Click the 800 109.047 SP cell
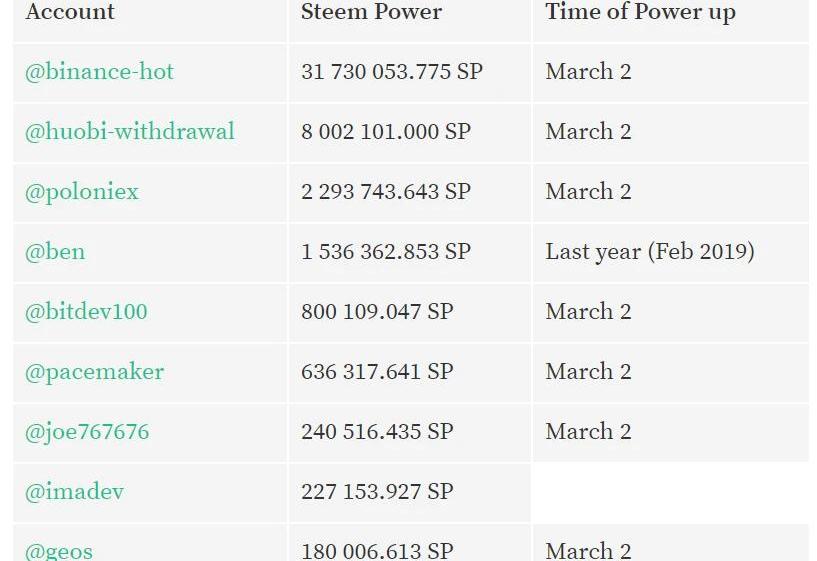 [376, 312]
